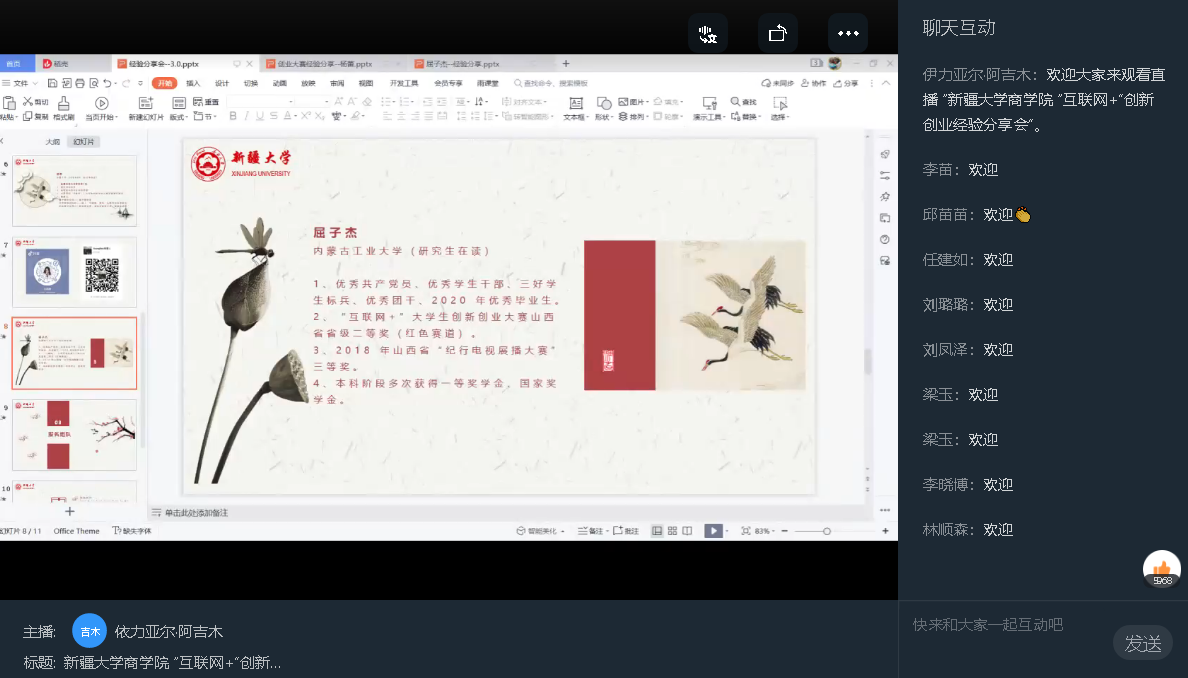Image resolution: width=1188 pixels, height=678 pixels.
Task: Switch to reading view icon in status bar
Action: (x=687, y=531)
